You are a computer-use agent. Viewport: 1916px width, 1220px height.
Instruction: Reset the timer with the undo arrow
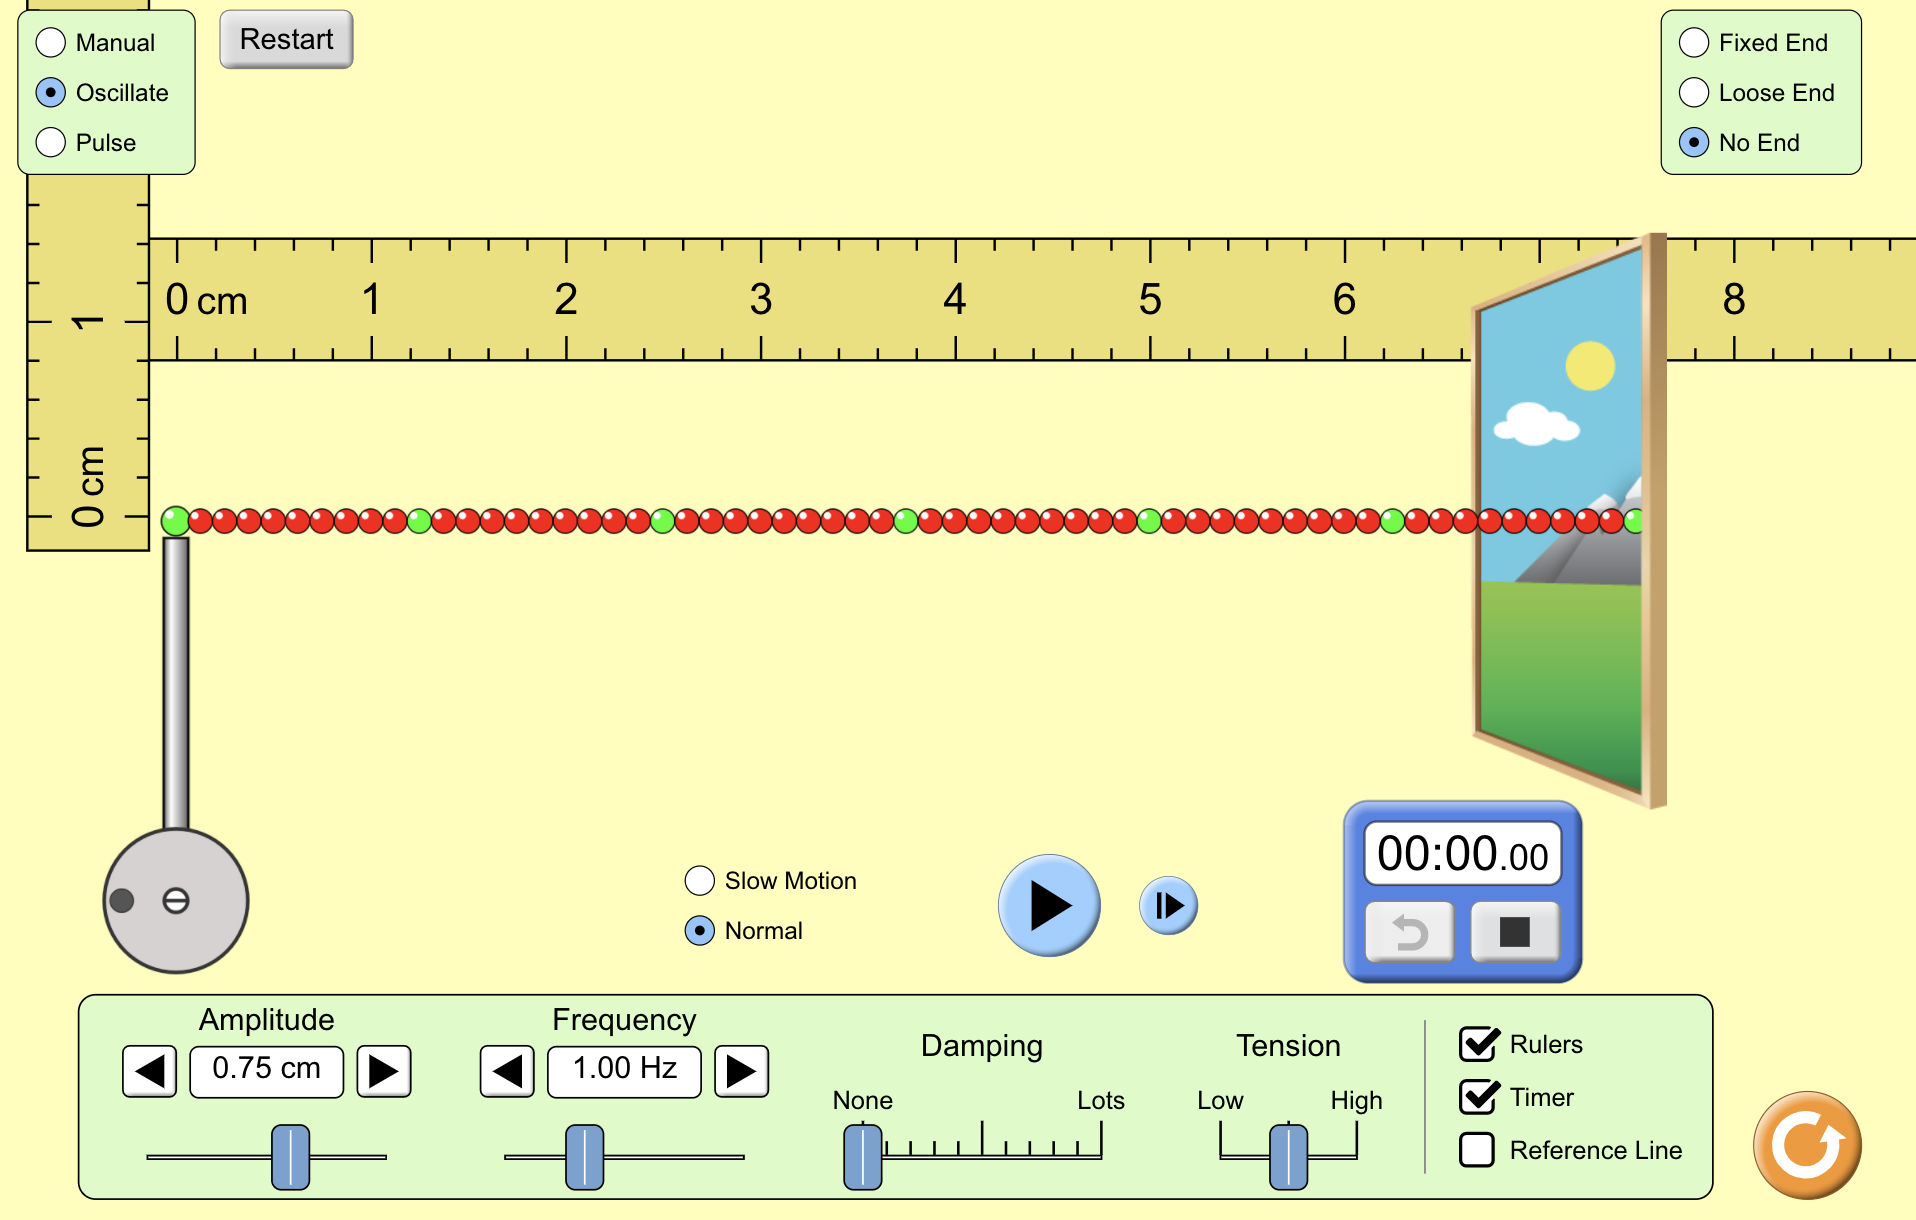coord(1410,932)
